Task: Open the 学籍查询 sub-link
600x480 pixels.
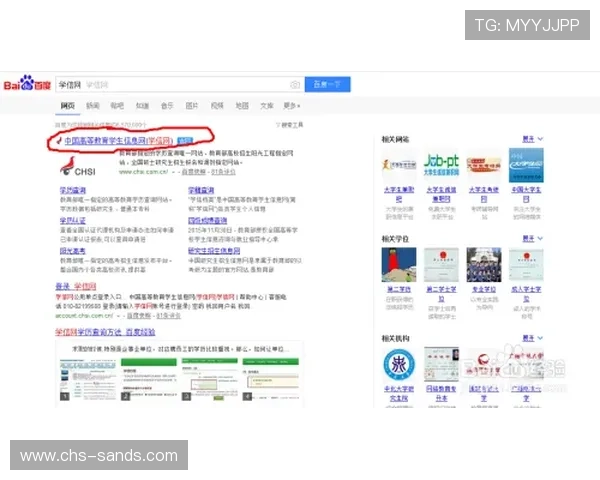Action: (201, 190)
